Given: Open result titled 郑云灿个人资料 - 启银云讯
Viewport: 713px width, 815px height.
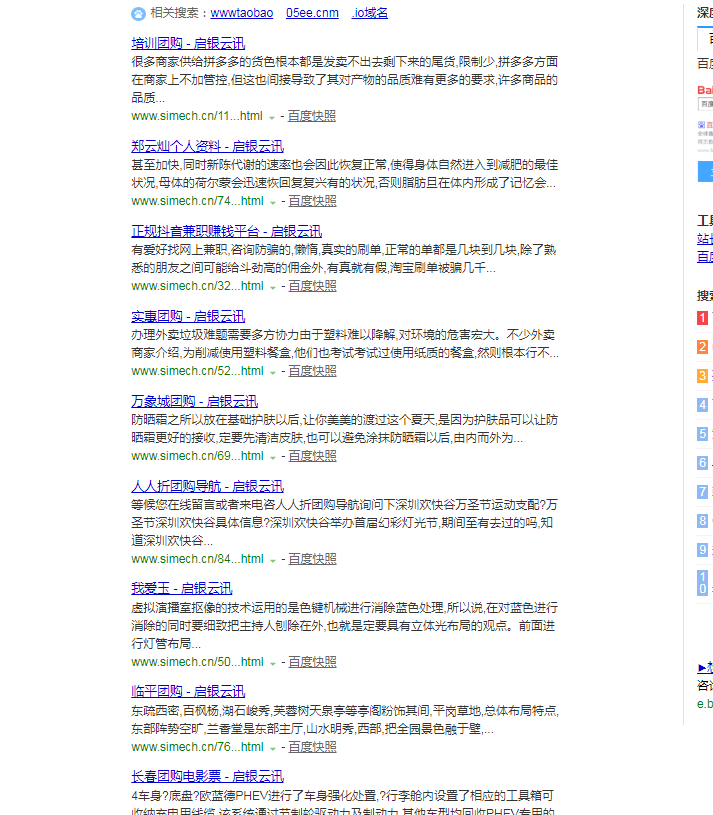Looking at the screenshot, I should click(x=207, y=146).
